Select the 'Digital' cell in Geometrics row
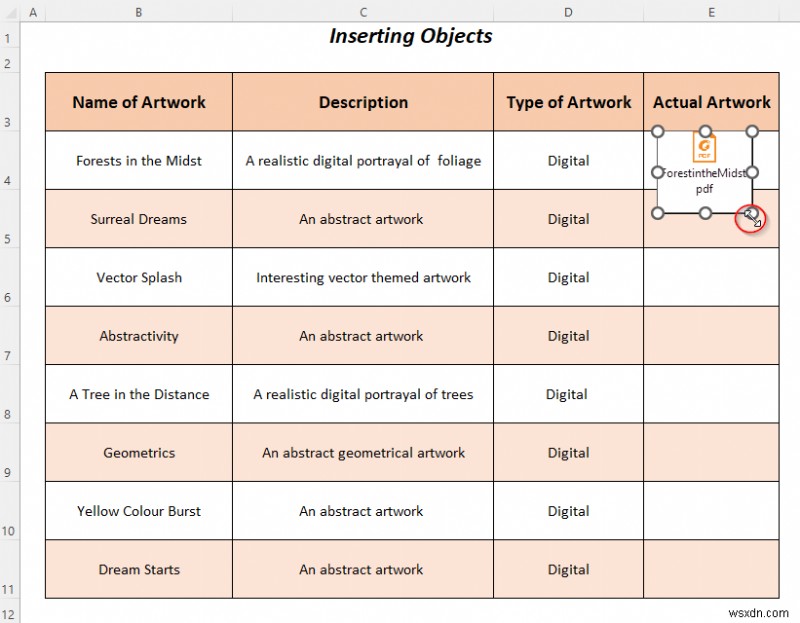800x623 pixels. coord(568,452)
